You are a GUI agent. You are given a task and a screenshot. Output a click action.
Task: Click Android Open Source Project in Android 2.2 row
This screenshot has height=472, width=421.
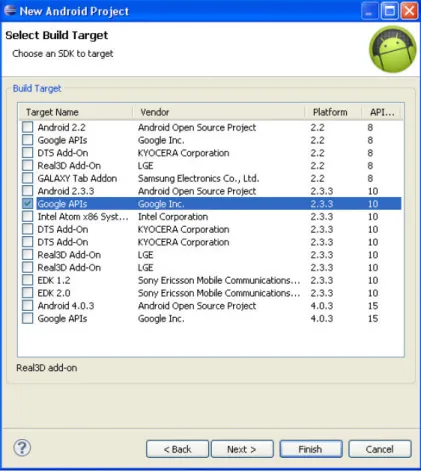click(x=197, y=127)
